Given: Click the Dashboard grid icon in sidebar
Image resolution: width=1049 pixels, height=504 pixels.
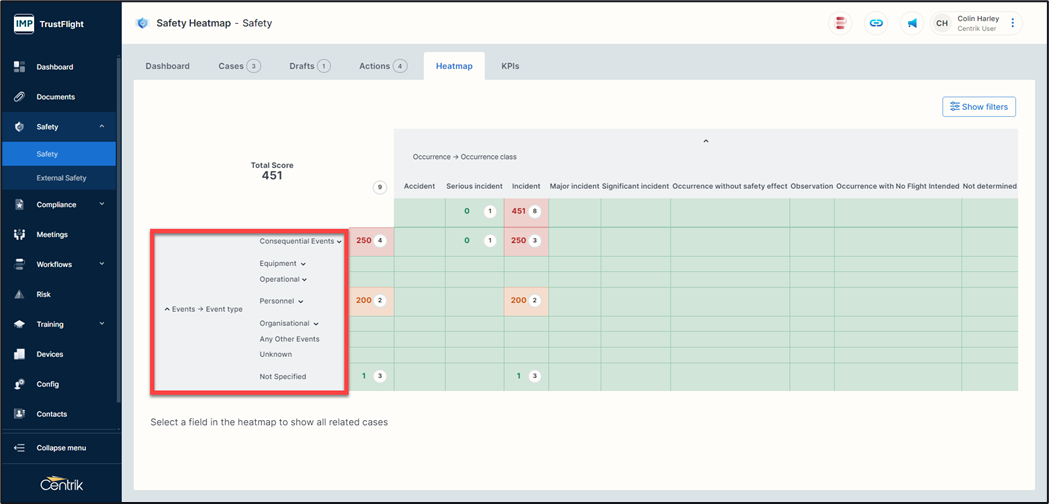Looking at the screenshot, I should pyautogui.click(x=19, y=67).
